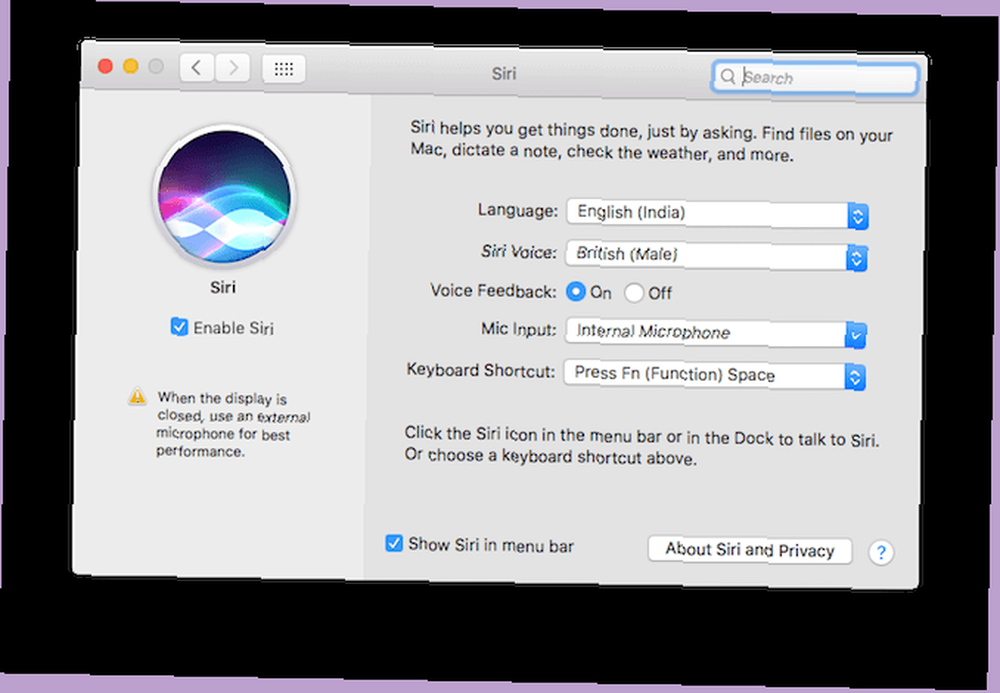Open Siri Voice dropdown showing British (Male)
1000x693 pixels.
716,256
